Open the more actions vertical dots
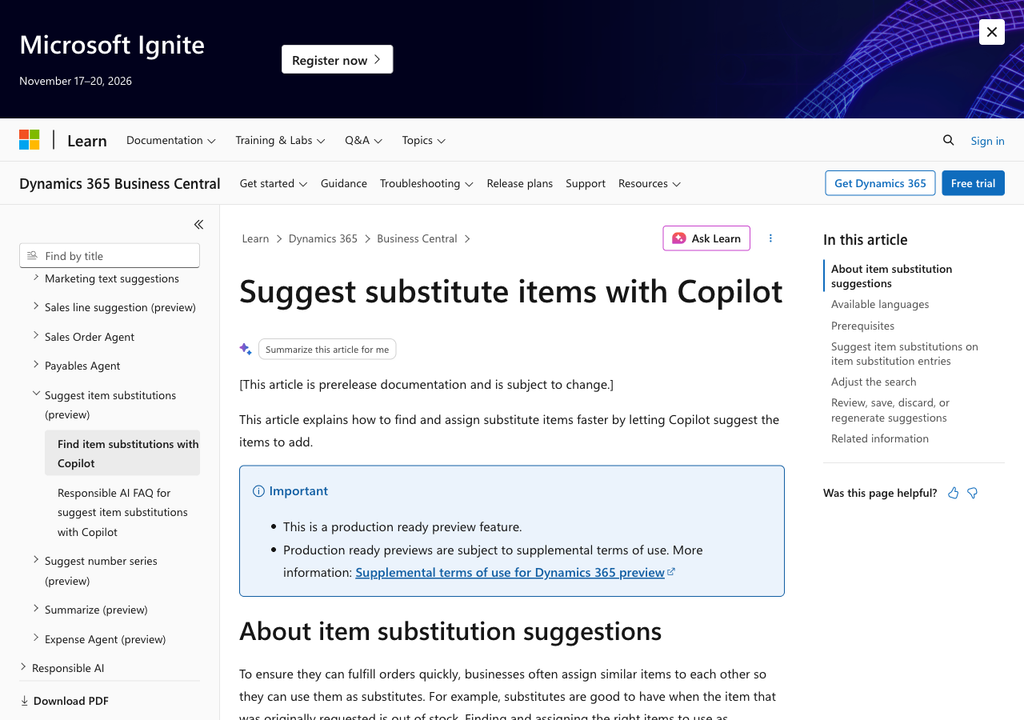Screen dimensions: 1024x720 click(771, 238)
